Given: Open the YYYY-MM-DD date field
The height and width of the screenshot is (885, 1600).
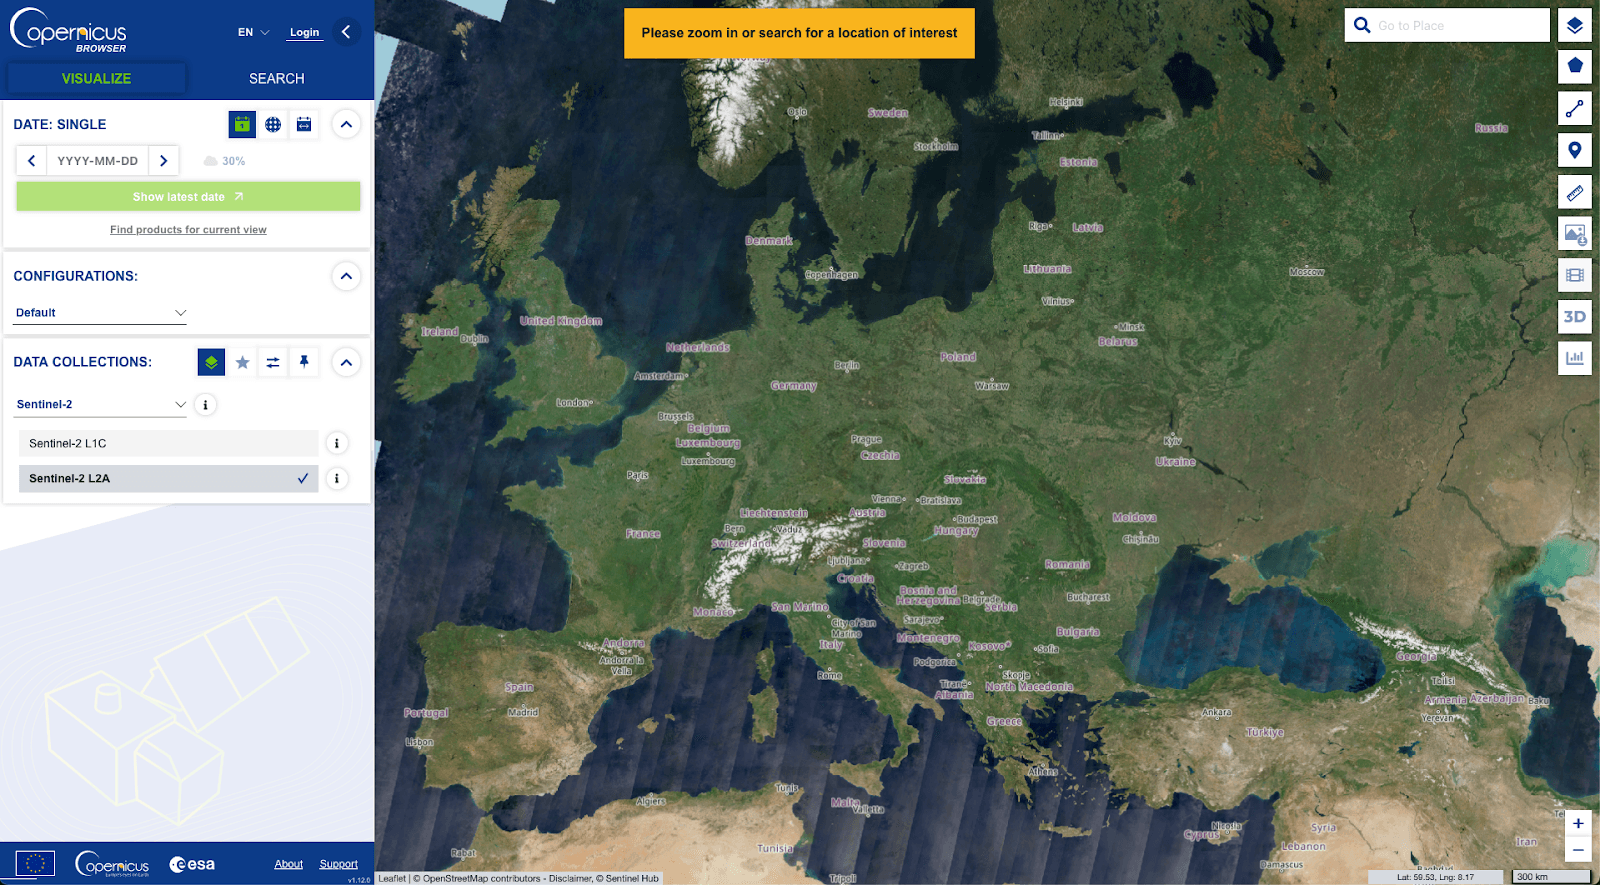Looking at the screenshot, I should click(97, 160).
